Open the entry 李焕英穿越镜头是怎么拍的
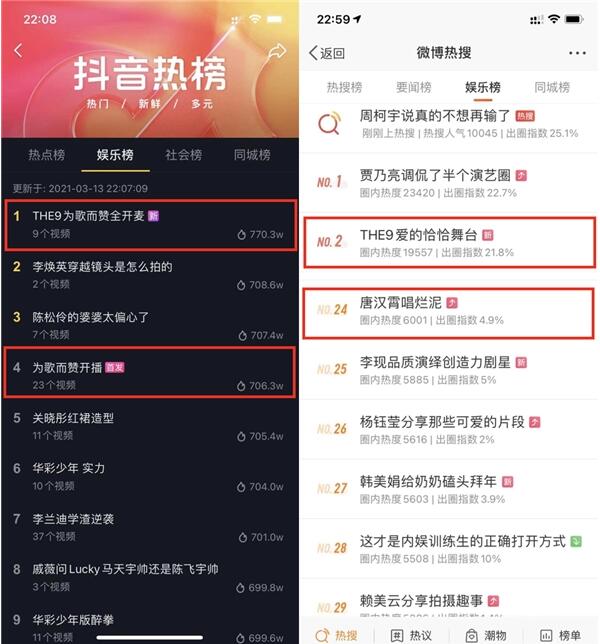The image size is (600, 644). (149, 275)
